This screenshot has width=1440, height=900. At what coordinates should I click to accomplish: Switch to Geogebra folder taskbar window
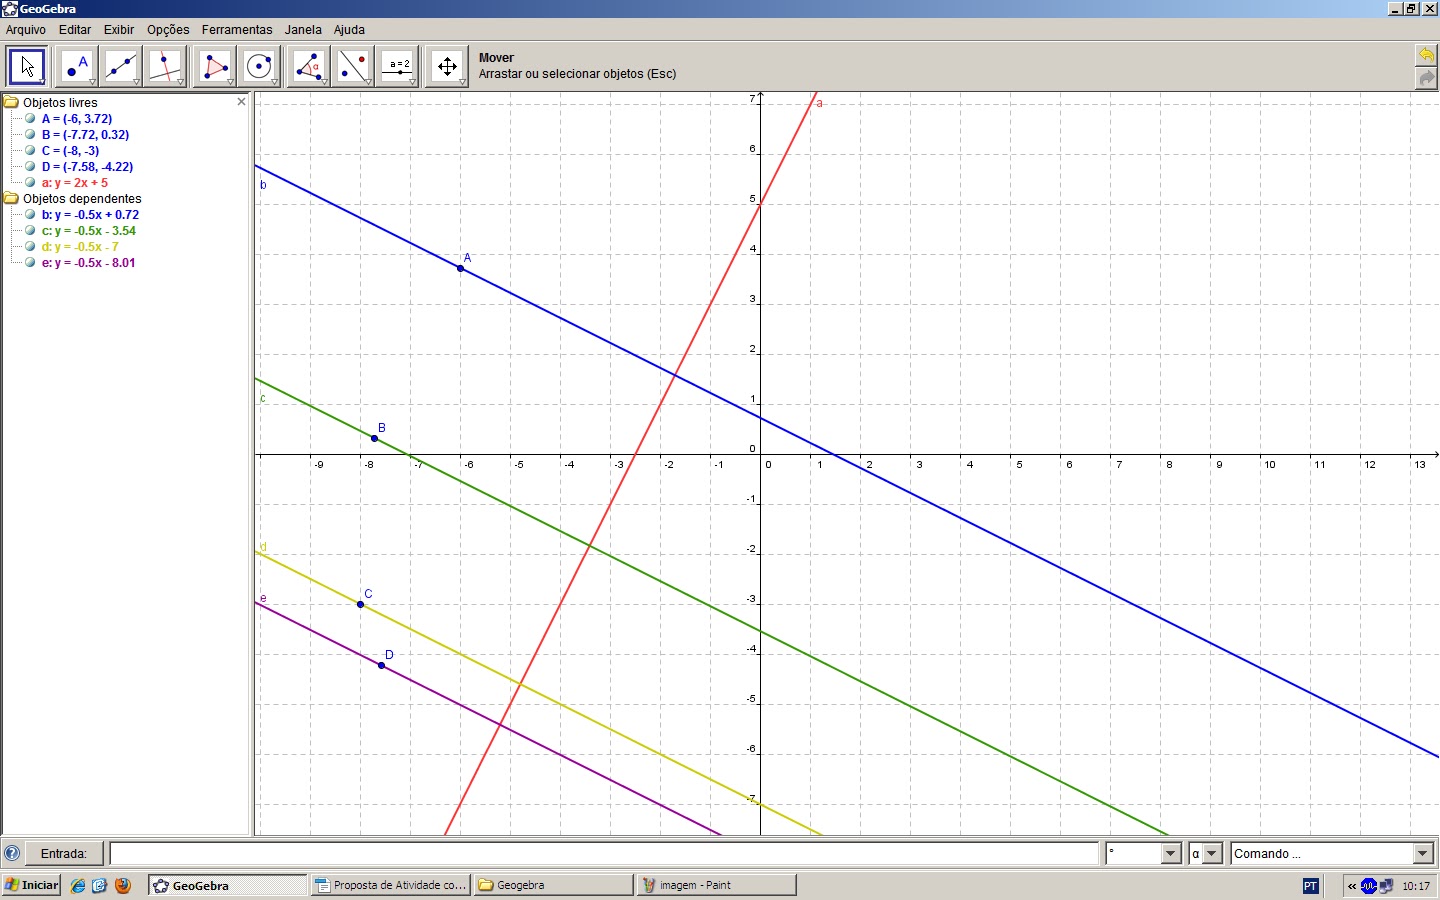tap(554, 886)
